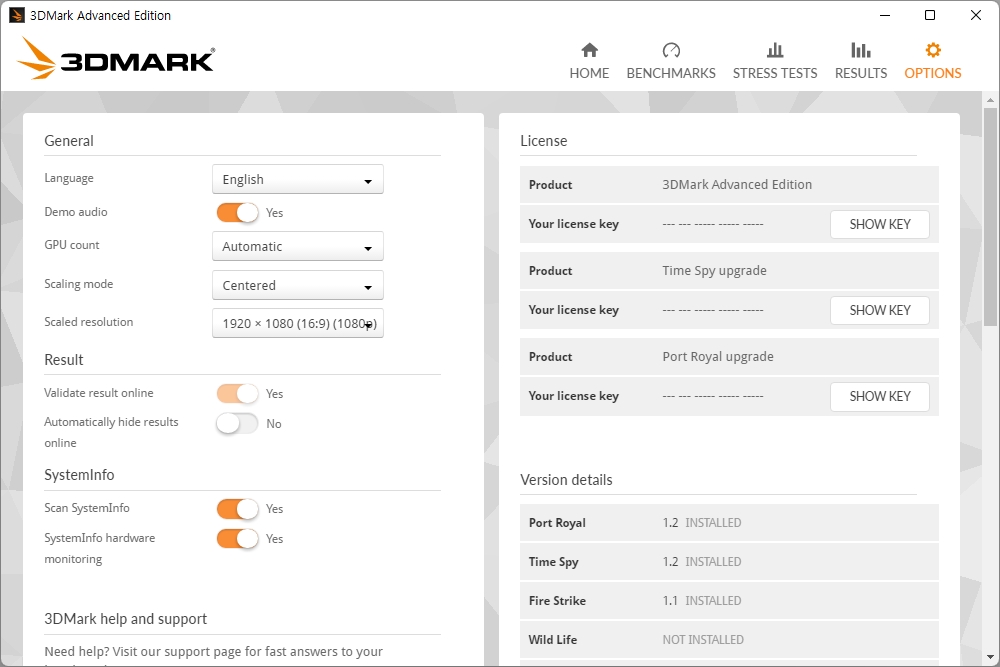Viewport: 1000px width, 667px height.
Task: Click Time Spy version row
Action: click(x=729, y=562)
